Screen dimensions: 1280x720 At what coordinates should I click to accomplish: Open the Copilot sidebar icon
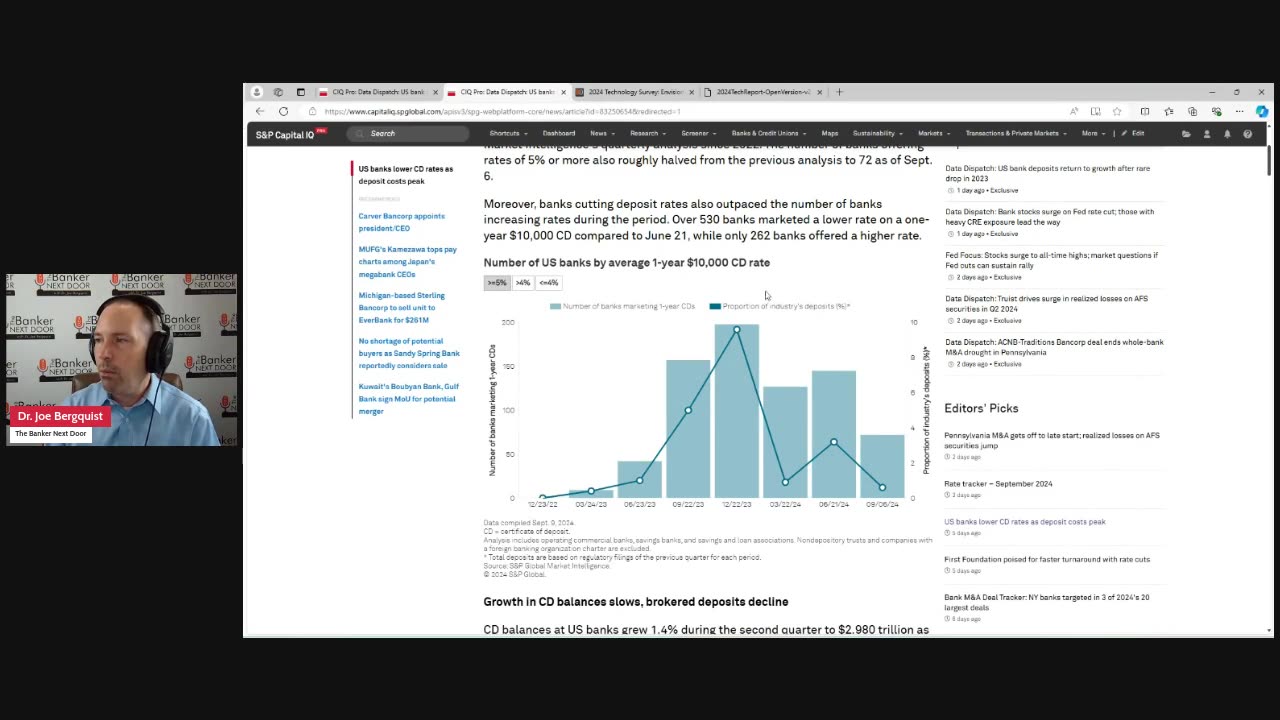1262,111
